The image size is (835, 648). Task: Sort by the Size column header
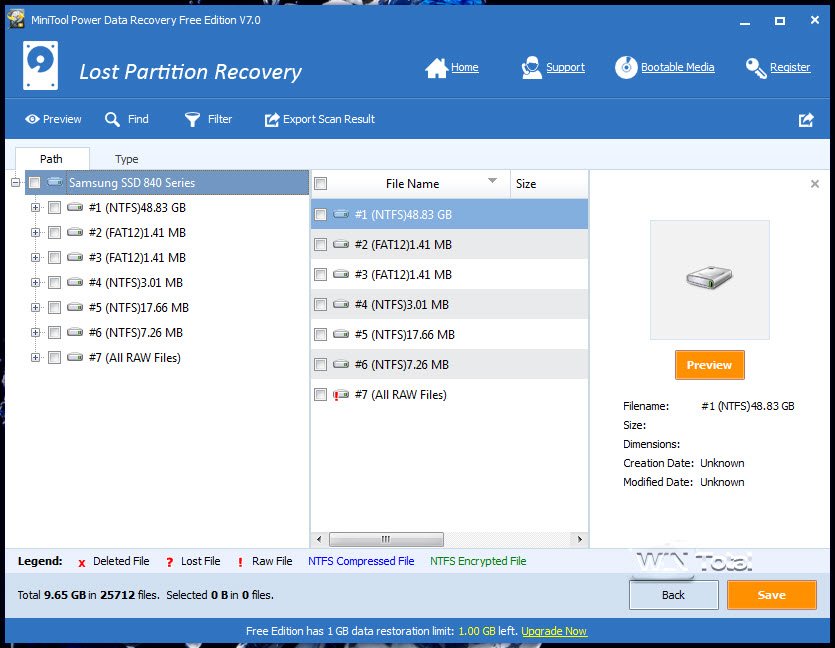[x=549, y=184]
